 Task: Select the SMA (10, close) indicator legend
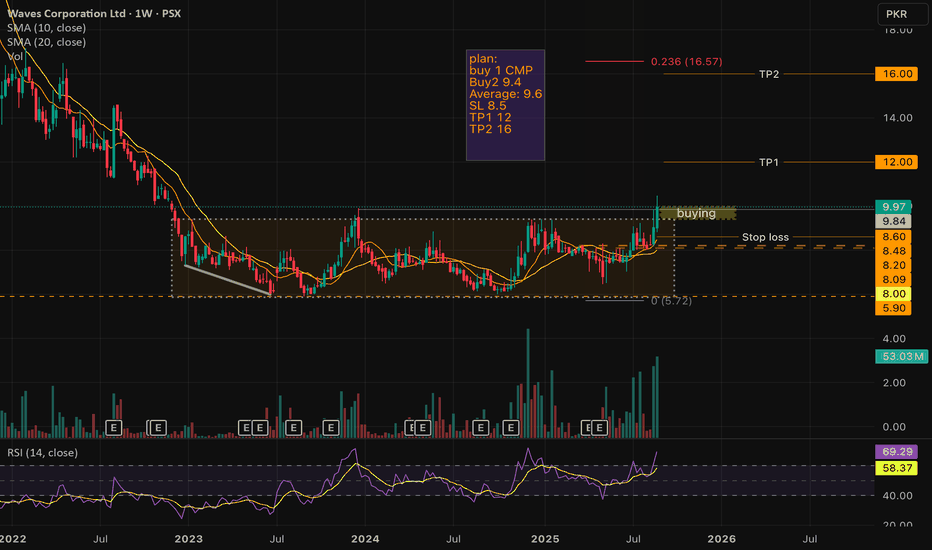46,28
